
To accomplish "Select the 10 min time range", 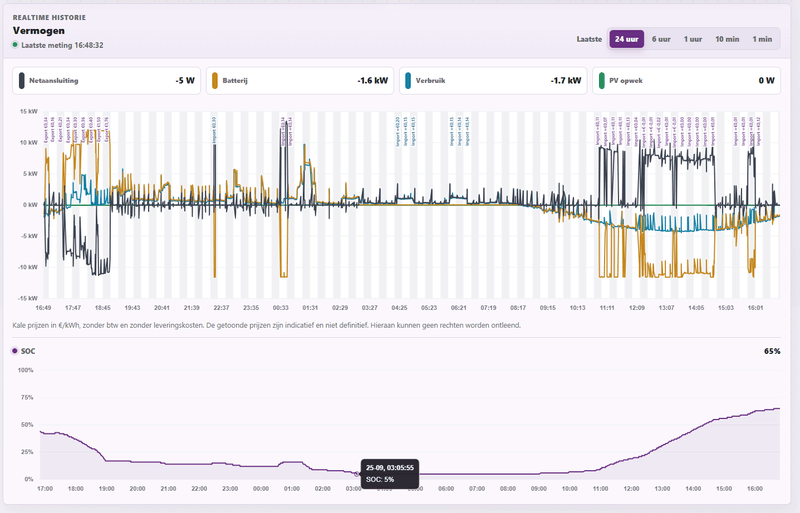I will click(727, 39).
